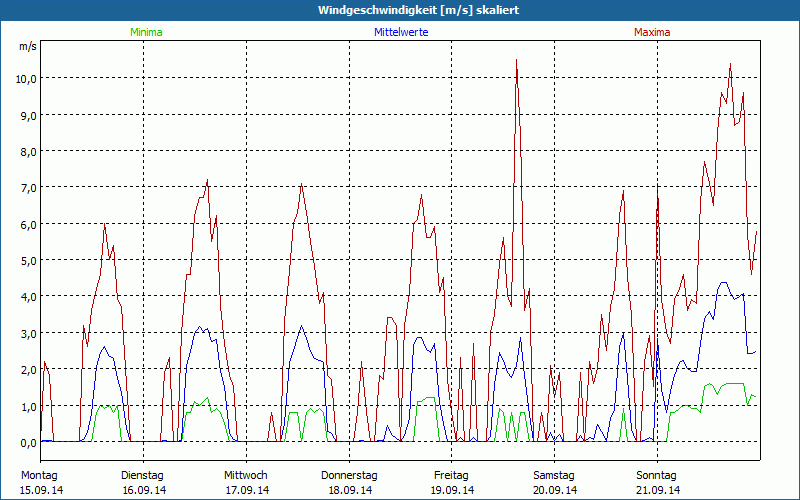Click the 10,0 y-axis value

click(27, 78)
